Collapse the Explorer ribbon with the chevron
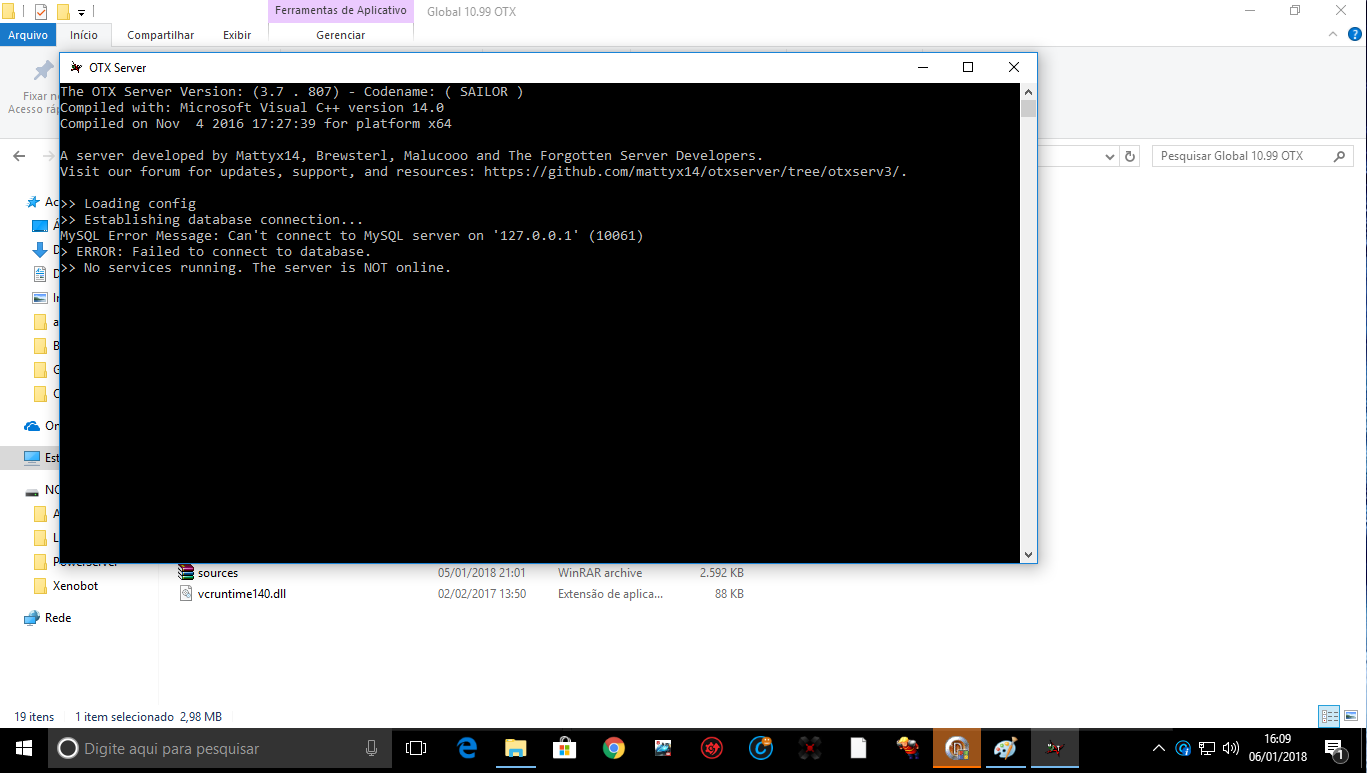The height and width of the screenshot is (773, 1367). pyautogui.click(x=1332, y=34)
